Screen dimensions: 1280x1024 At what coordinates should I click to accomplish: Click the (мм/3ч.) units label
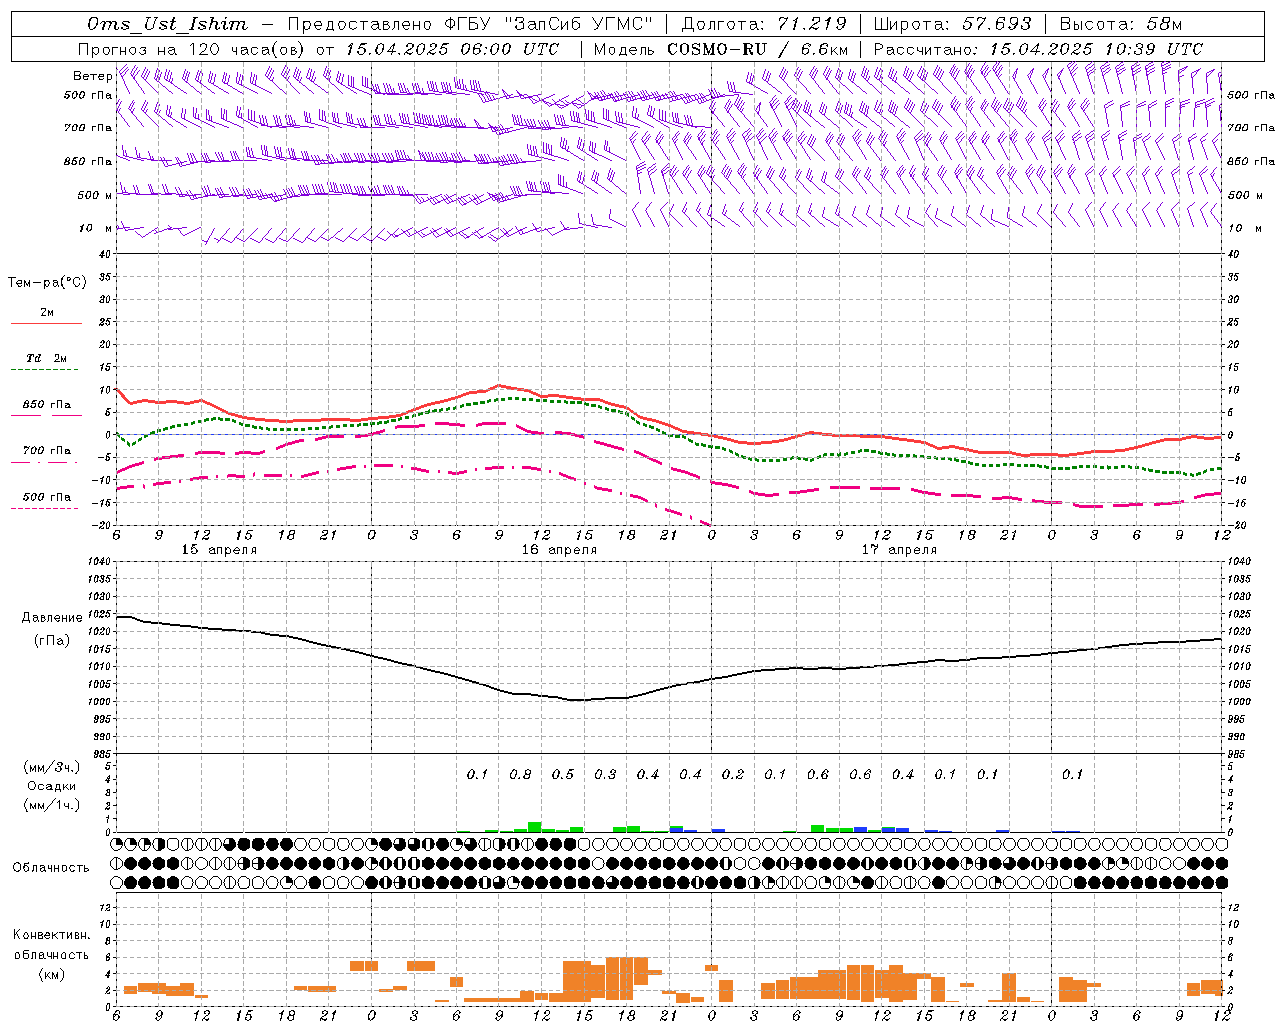tap(52, 767)
